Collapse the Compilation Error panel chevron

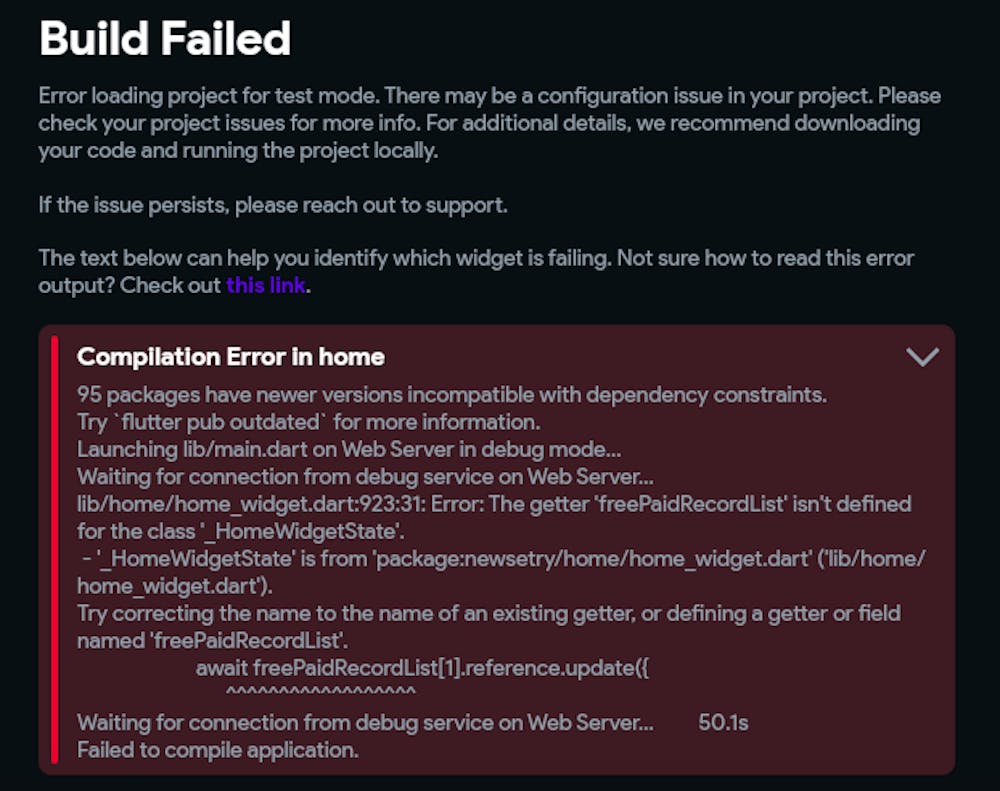[x=921, y=357]
